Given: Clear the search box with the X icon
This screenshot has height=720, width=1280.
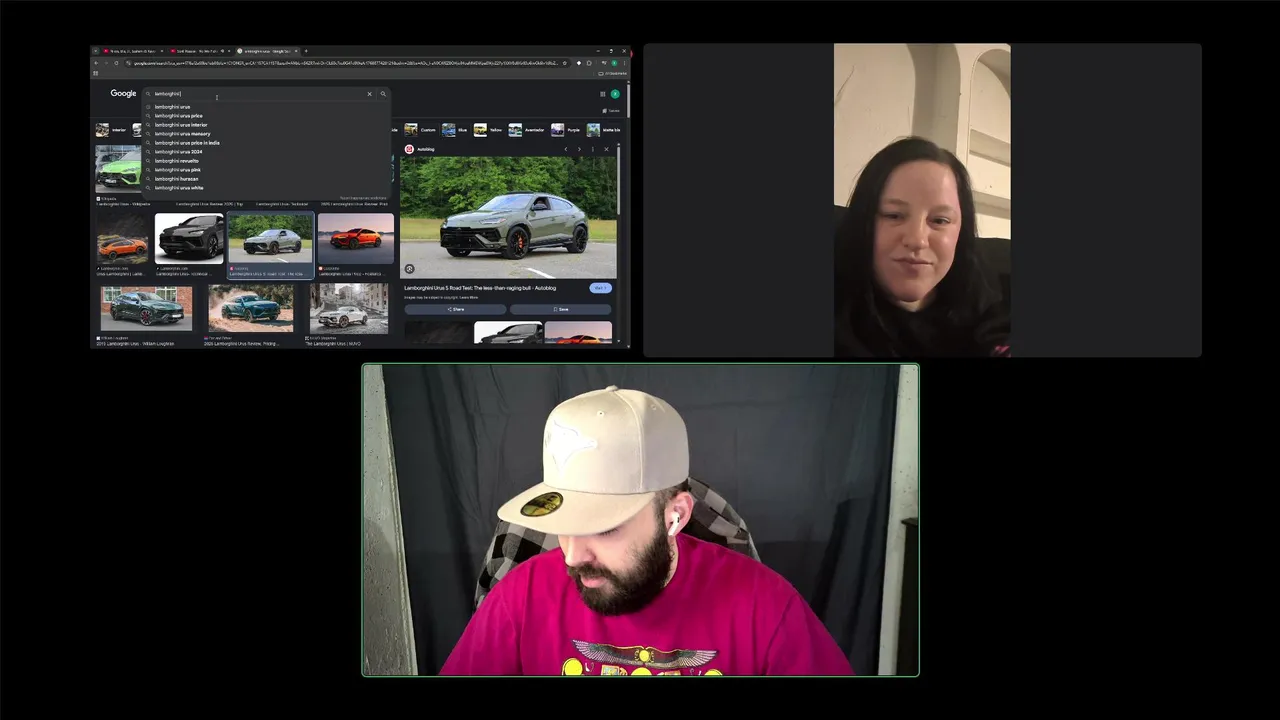Looking at the screenshot, I should coord(369,94).
